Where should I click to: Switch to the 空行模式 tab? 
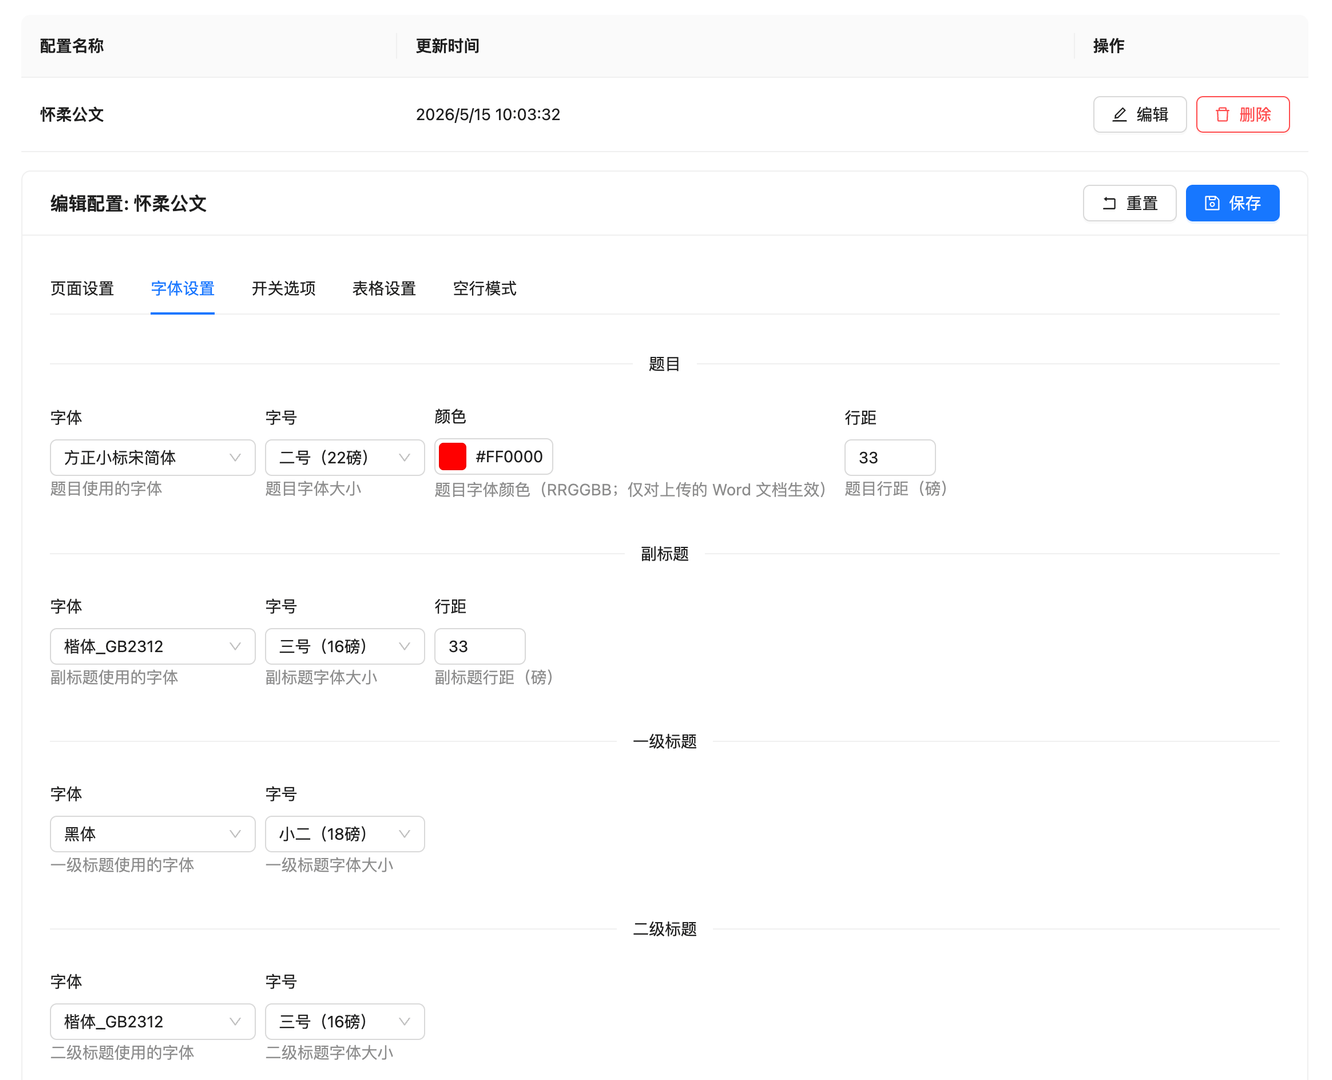click(485, 289)
